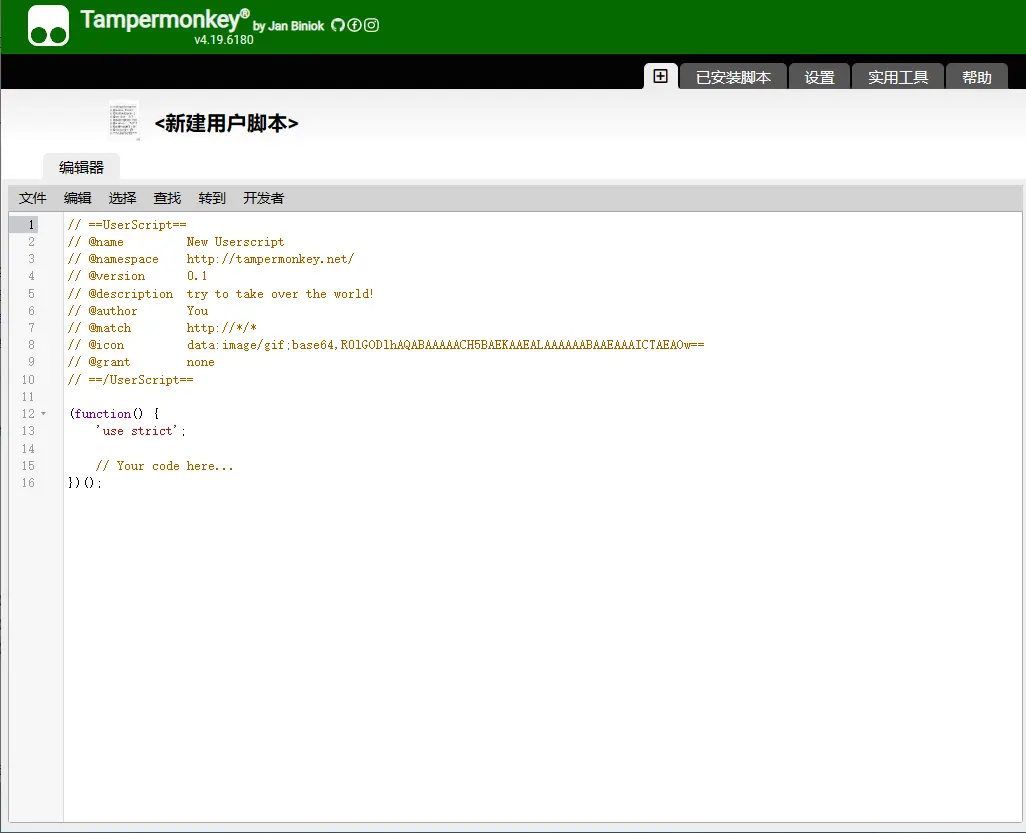The image size is (1026, 833).
Task: Open the 实用工具 tab
Action: [898, 77]
